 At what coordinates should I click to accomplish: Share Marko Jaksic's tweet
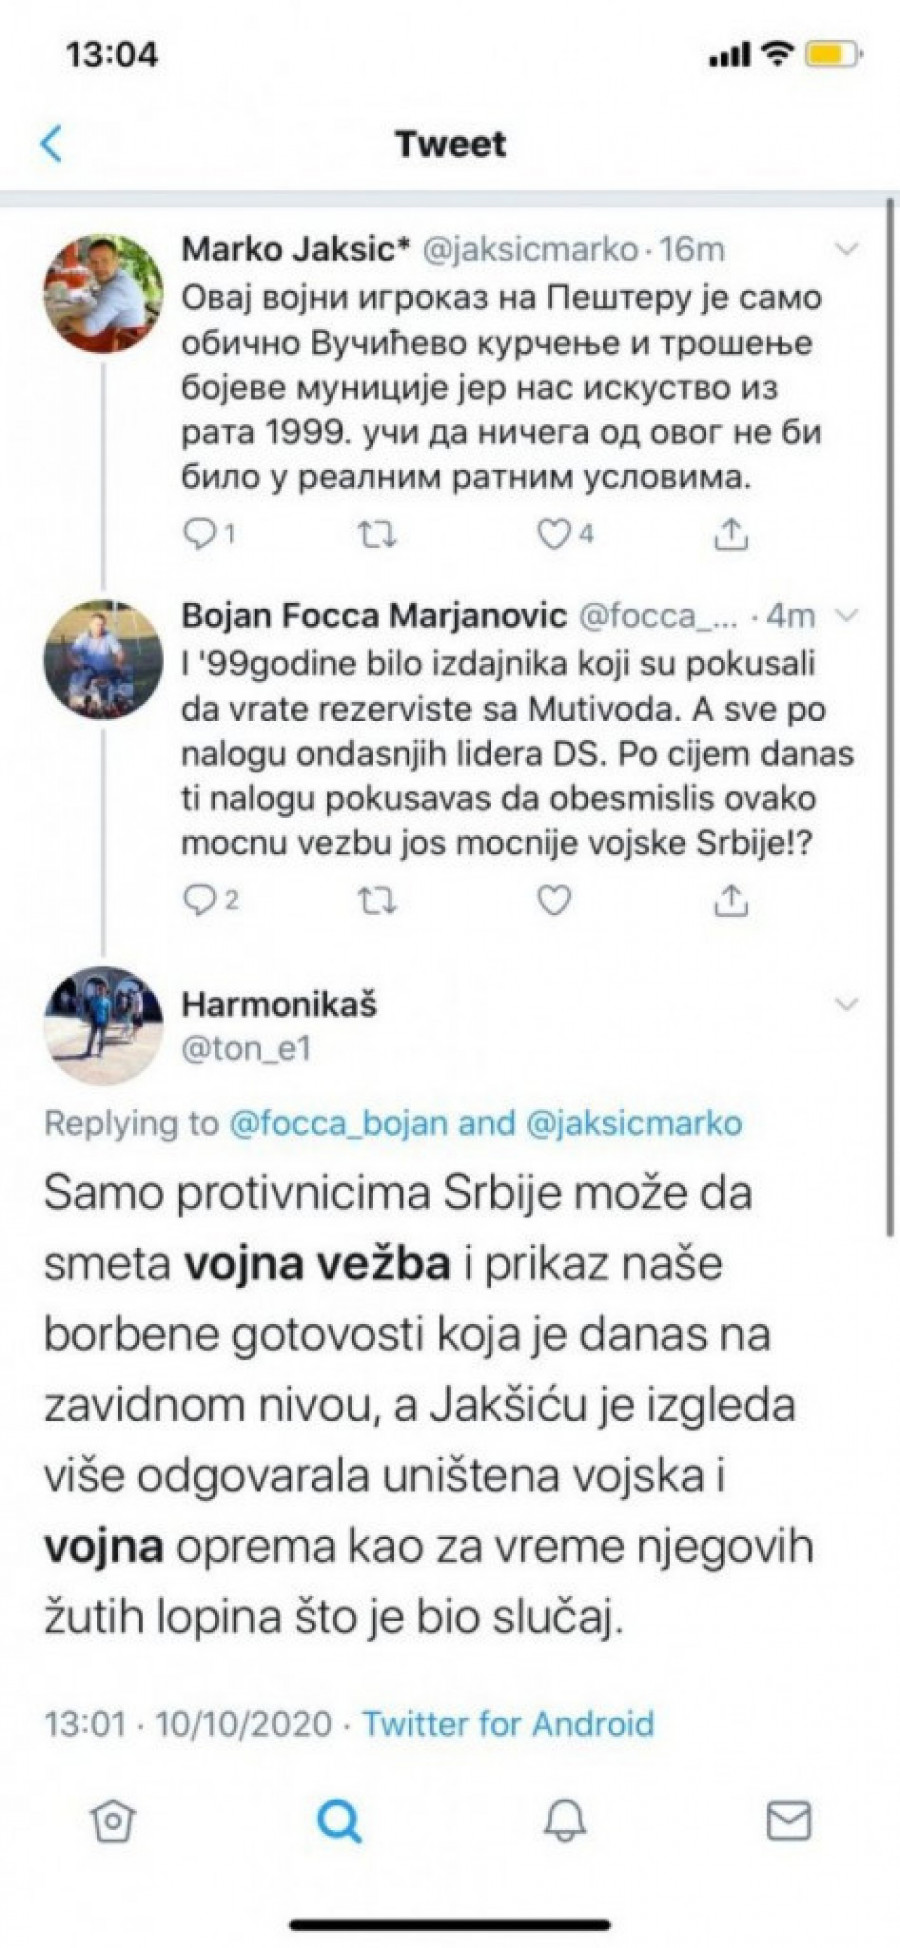(x=731, y=535)
